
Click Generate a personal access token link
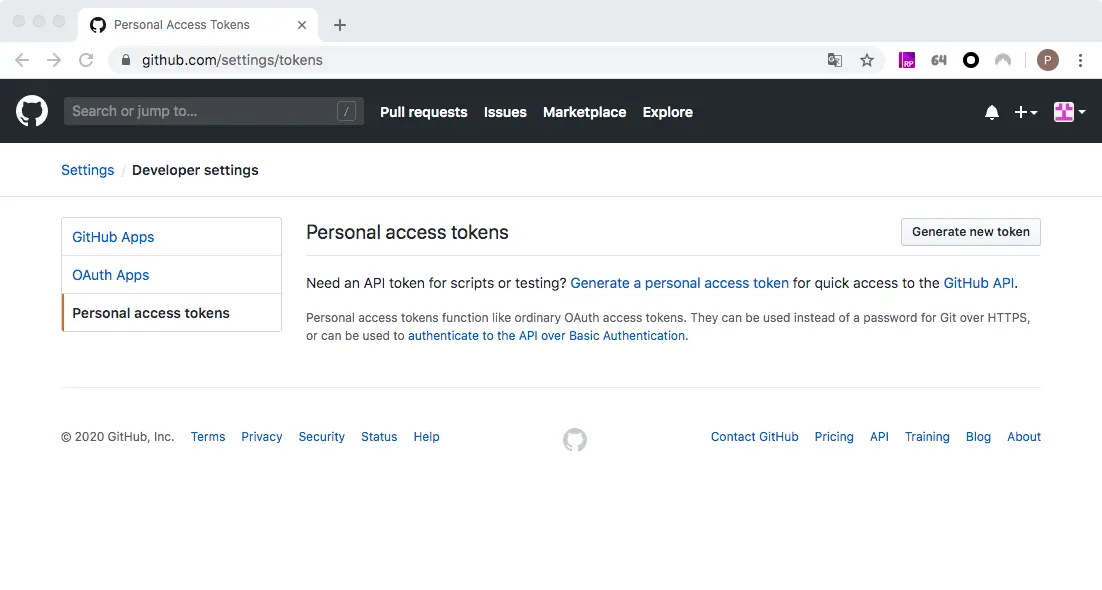pyautogui.click(x=679, y=283)
